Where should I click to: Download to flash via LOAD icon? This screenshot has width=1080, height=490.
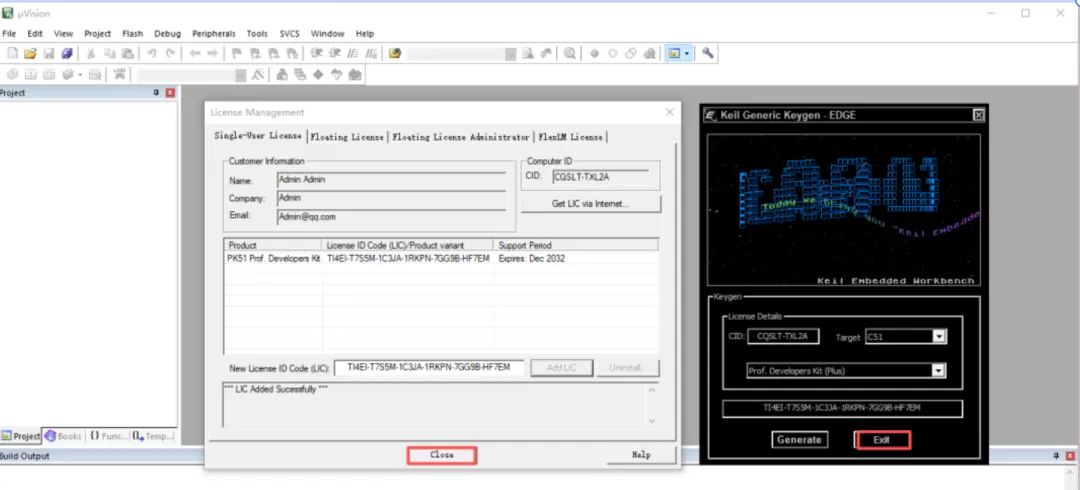[119, 74]
